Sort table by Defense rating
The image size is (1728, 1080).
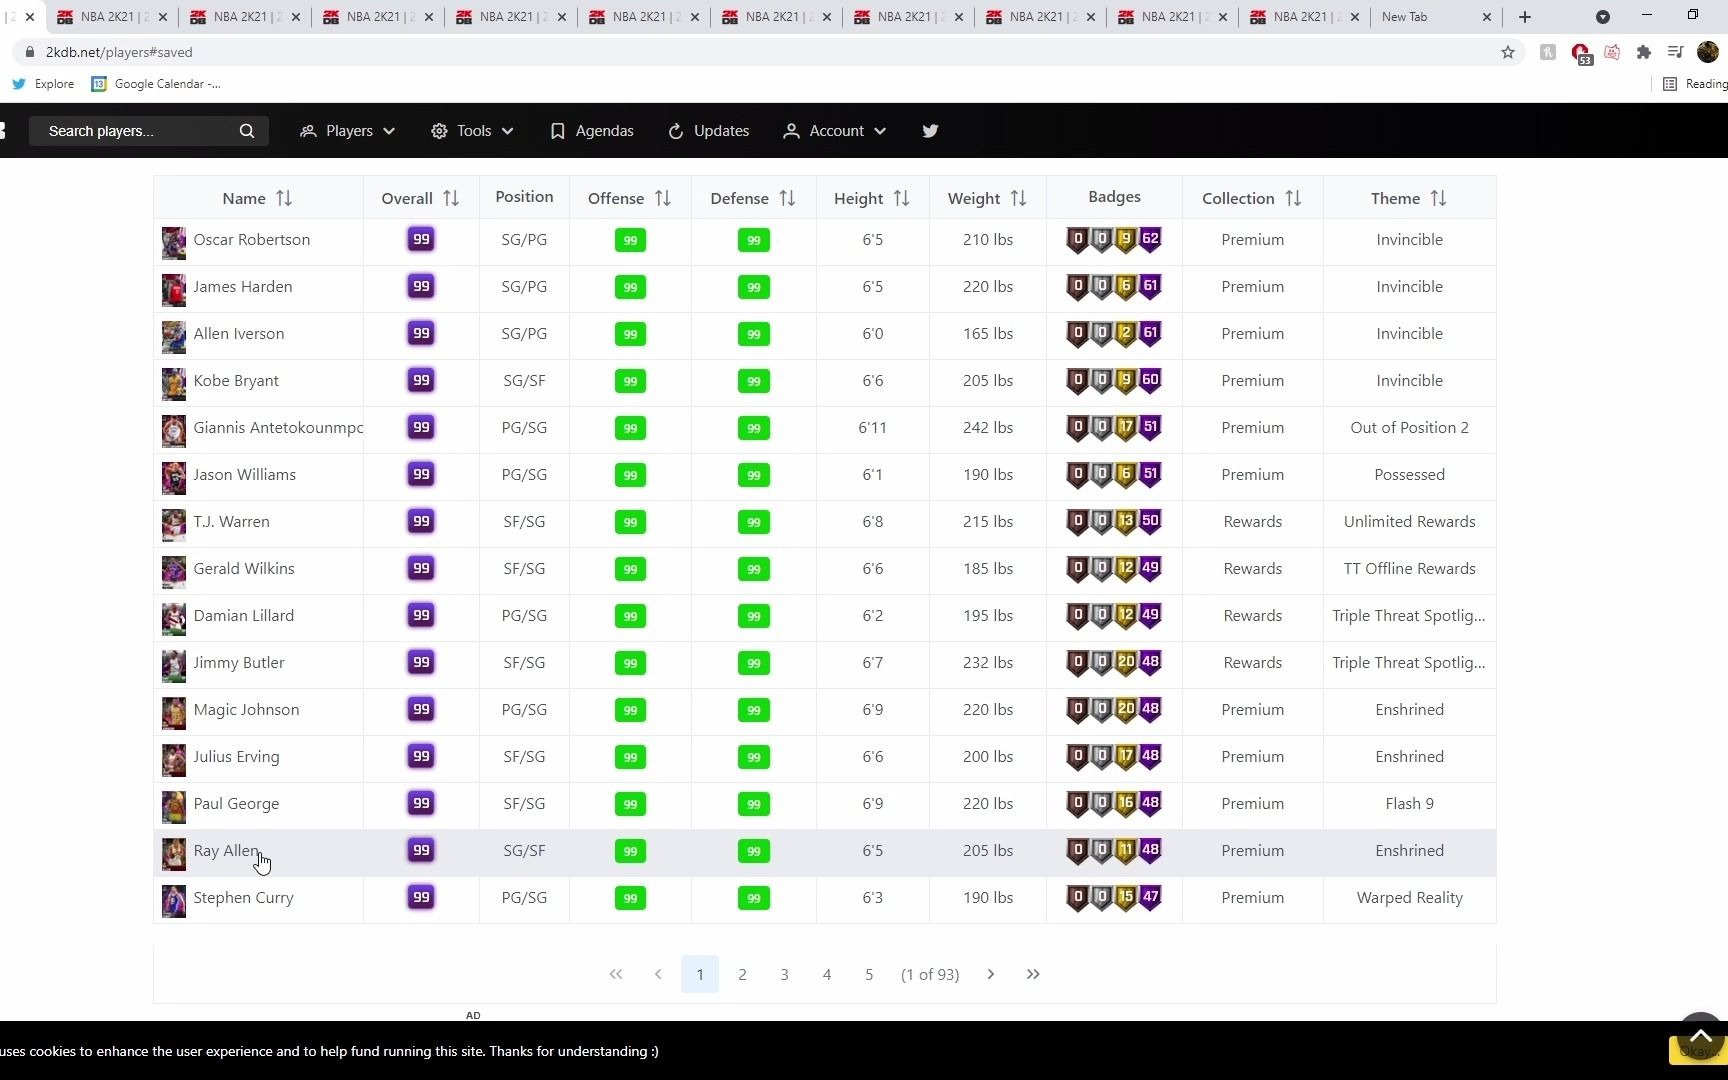[788, 198]
